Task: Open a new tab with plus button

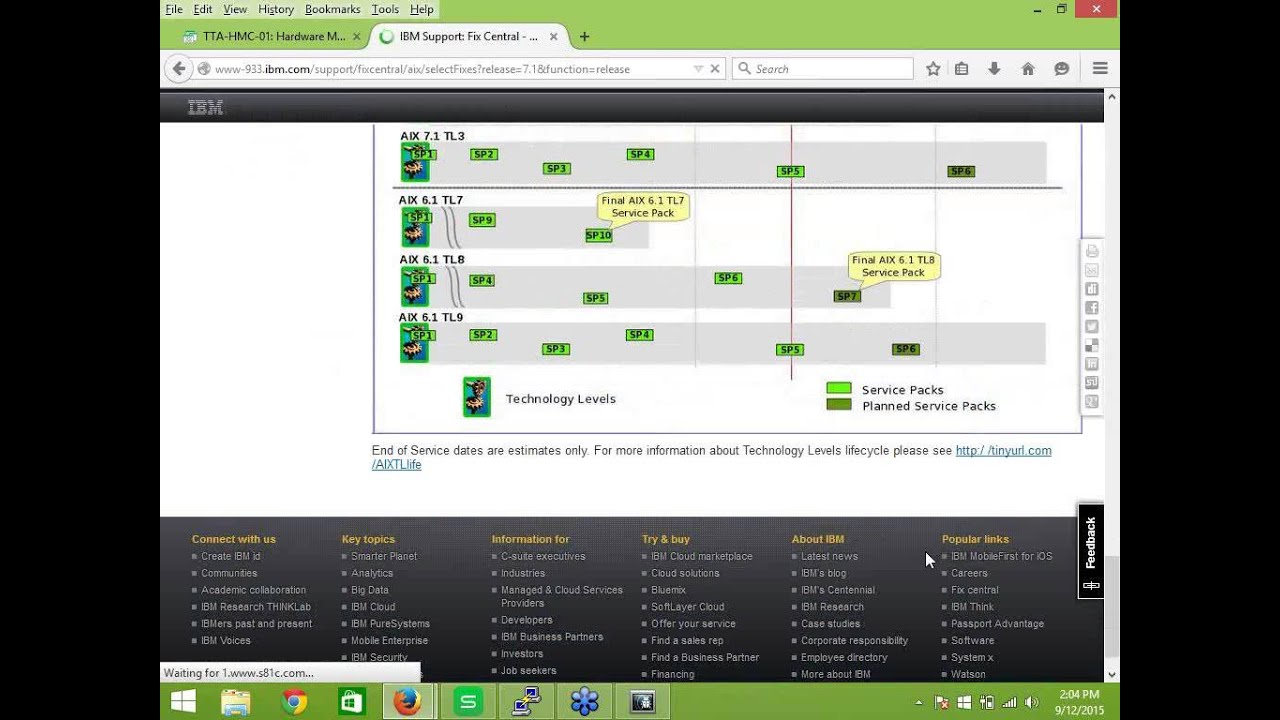Action: pyautogui.click(x=585, y=37)
